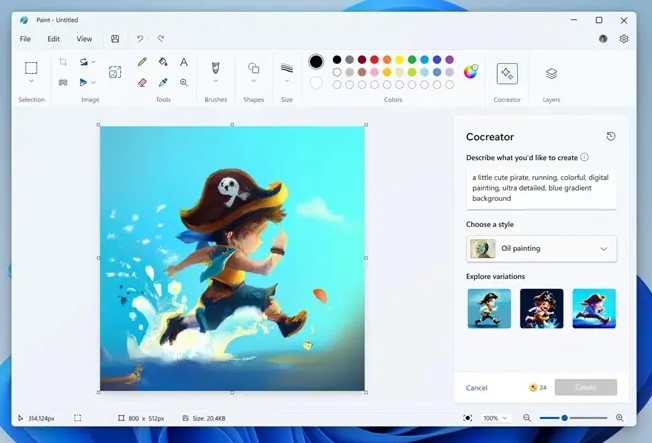Select the black primary color circle
The height and width of the screenshot is (443, 652).
pyautogui.click(x=316, y=62)
